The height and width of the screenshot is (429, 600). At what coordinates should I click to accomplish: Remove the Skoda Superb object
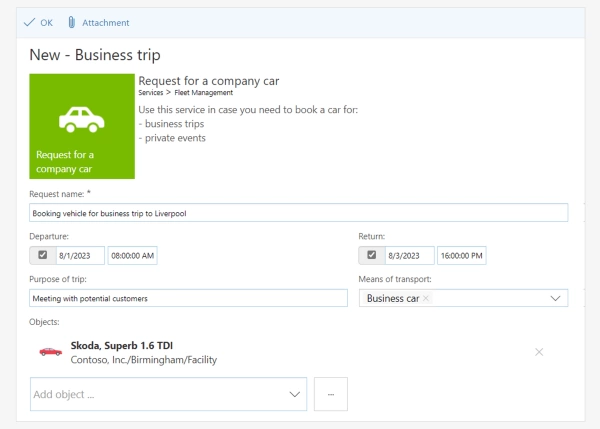(539, 352)
